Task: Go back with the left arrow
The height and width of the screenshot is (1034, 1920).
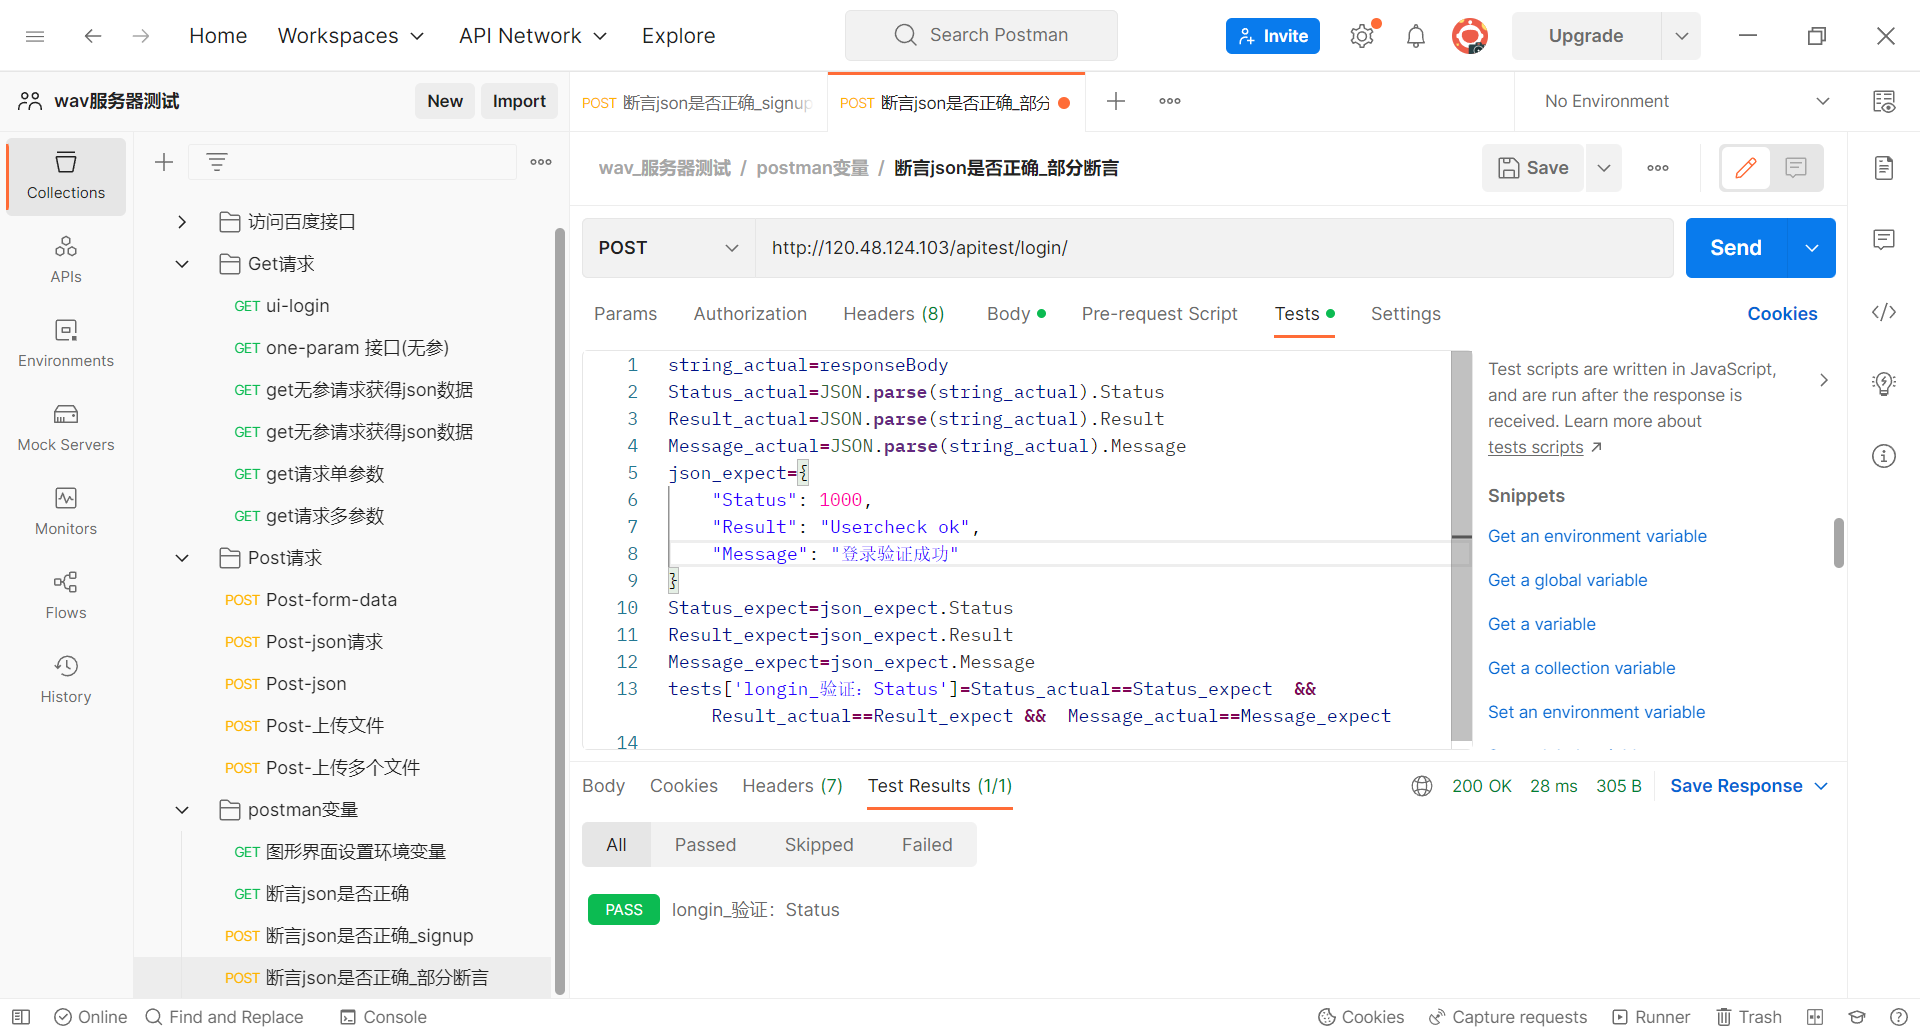Action: 93,36
